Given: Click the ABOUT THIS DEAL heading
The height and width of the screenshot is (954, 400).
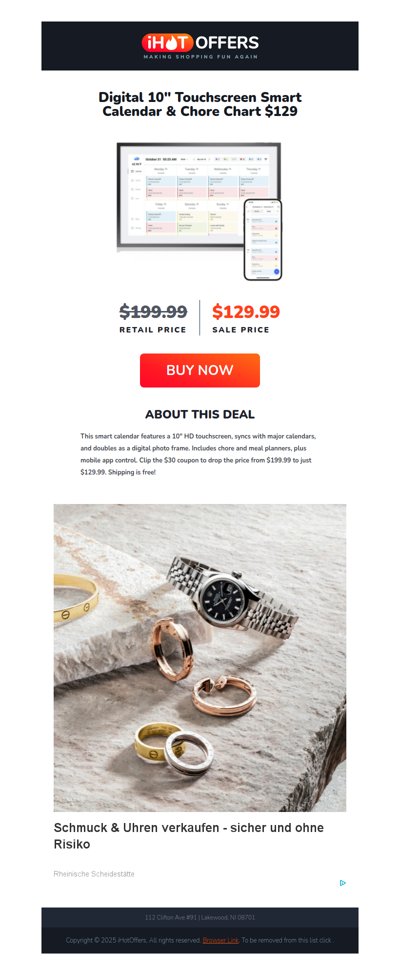Looking at the screenshot, I should 200,415.
